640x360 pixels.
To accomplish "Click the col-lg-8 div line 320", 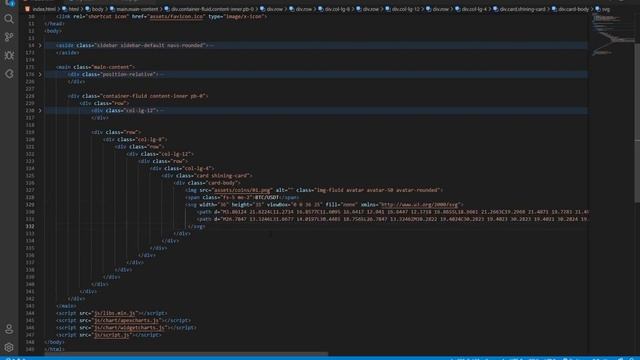I will coord(135,140).
